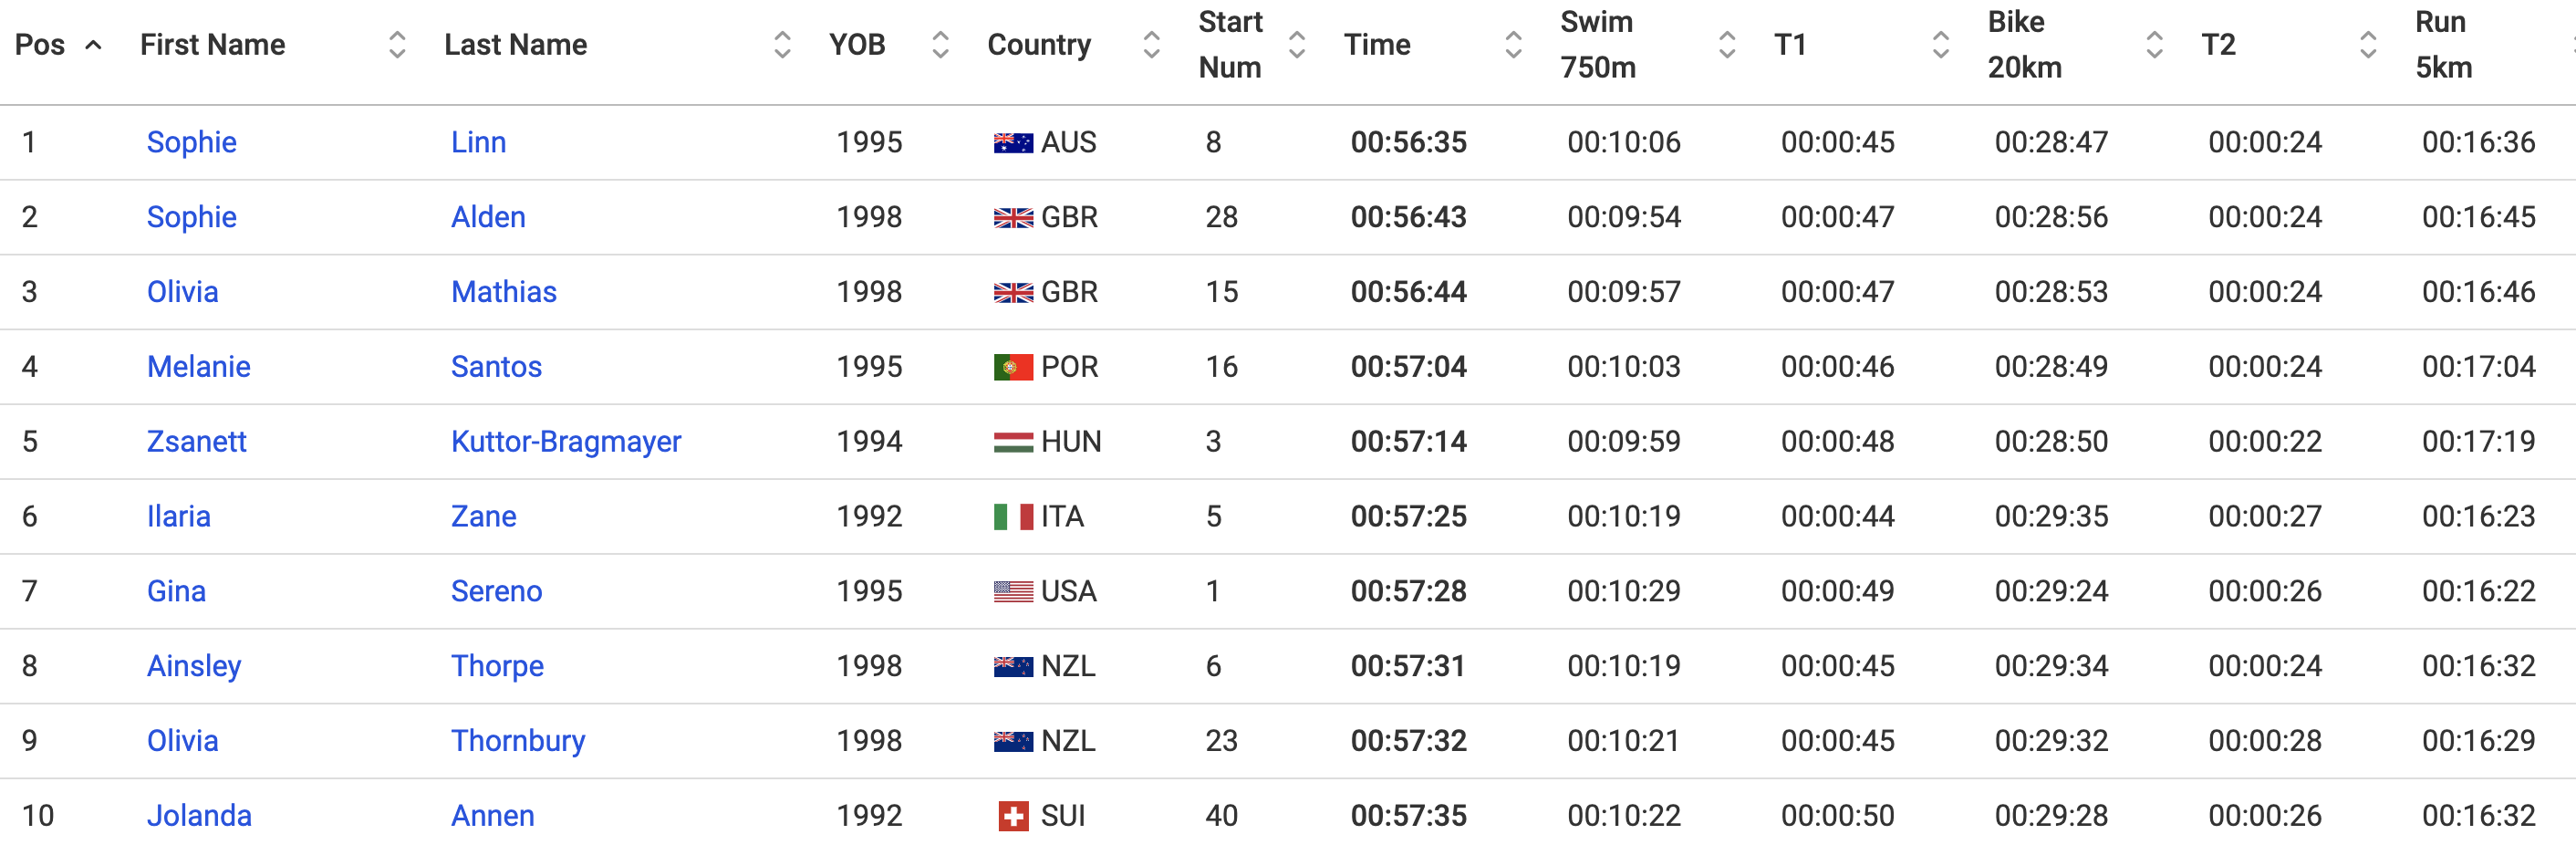Image resolution: width=2576 pixels, height=845 pixels.
Task: Click Time column sort arrows
Action: pyautogui.click(x=1513, y=45)
